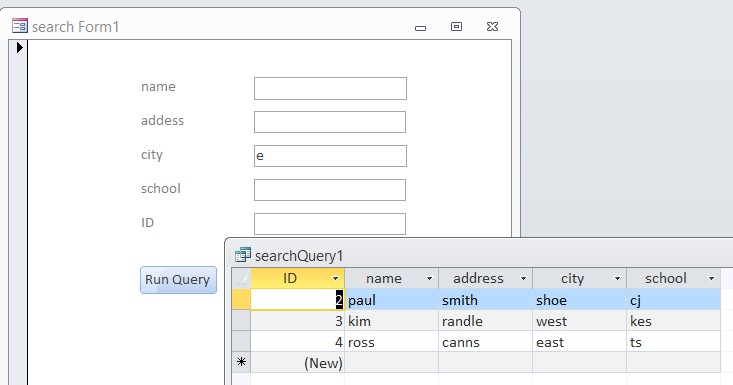
Task: Select the name column header
Action: tap(392, 278)
